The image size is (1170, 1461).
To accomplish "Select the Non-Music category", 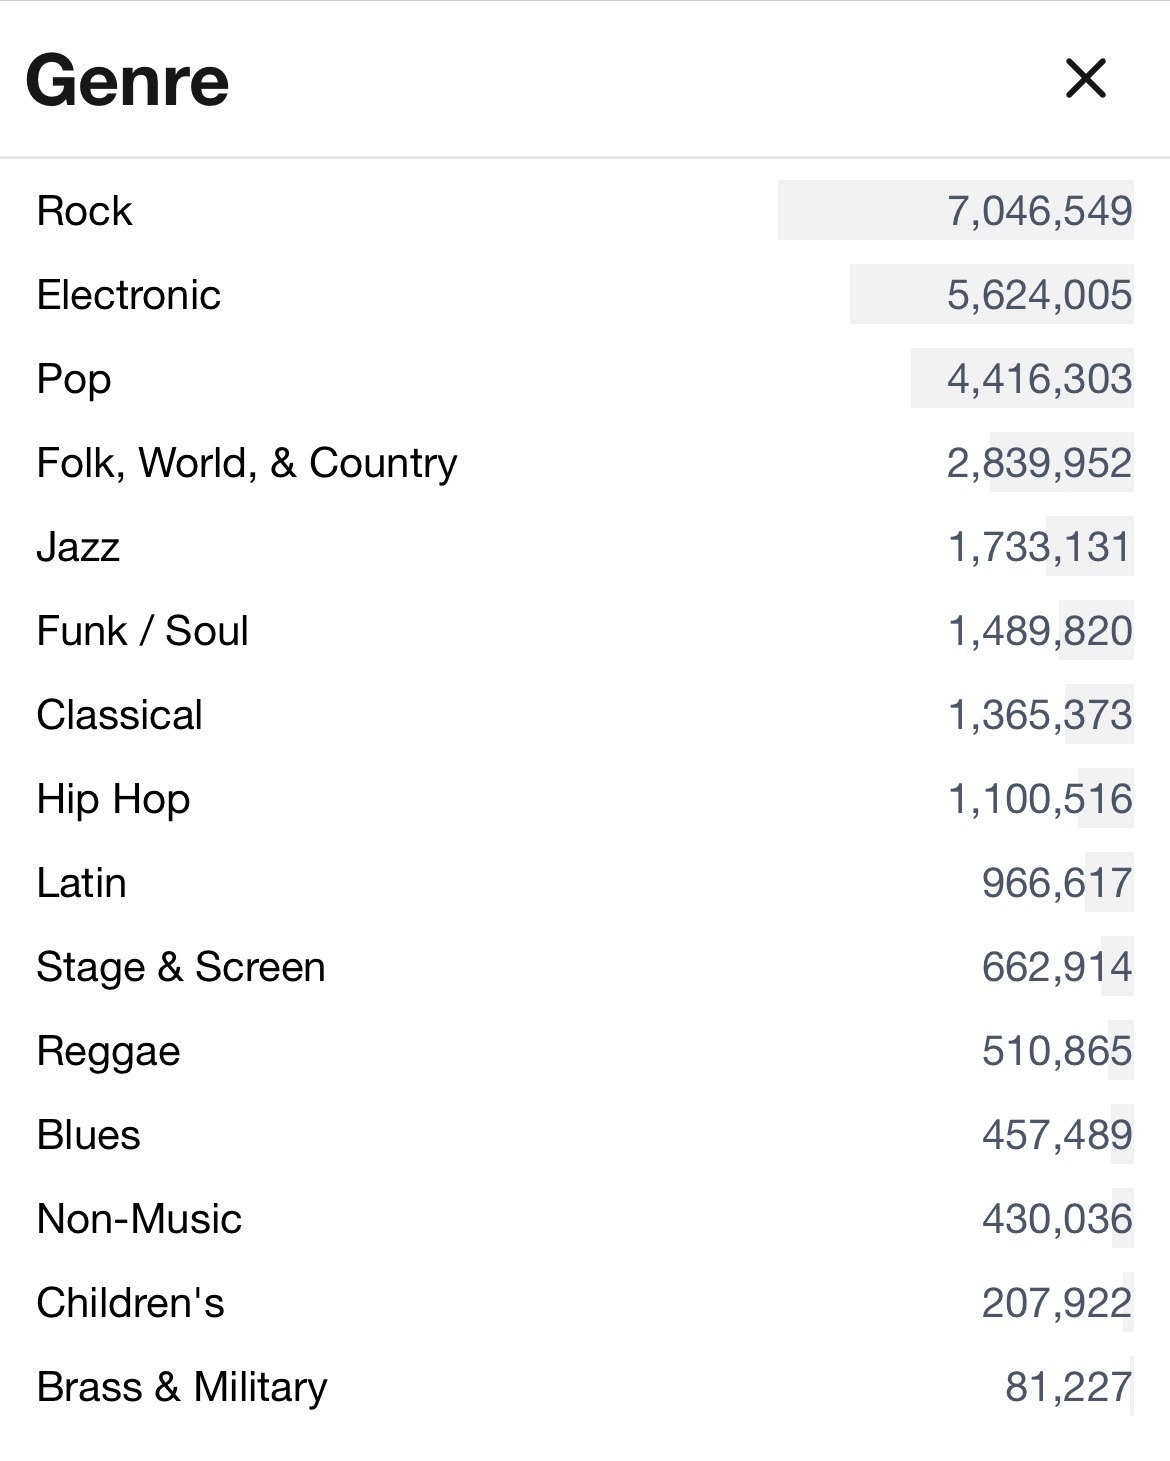I will [x=585, y=1218].
